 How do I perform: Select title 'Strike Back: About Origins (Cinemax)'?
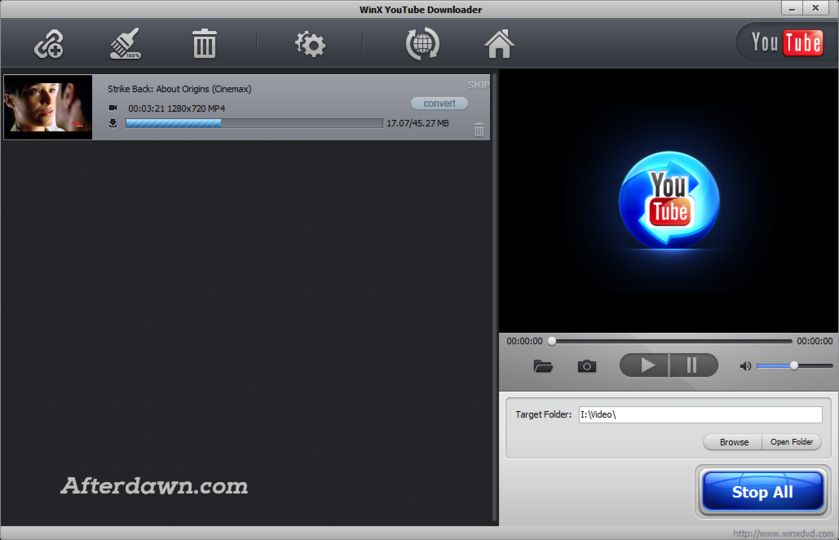tap(179, 89)
